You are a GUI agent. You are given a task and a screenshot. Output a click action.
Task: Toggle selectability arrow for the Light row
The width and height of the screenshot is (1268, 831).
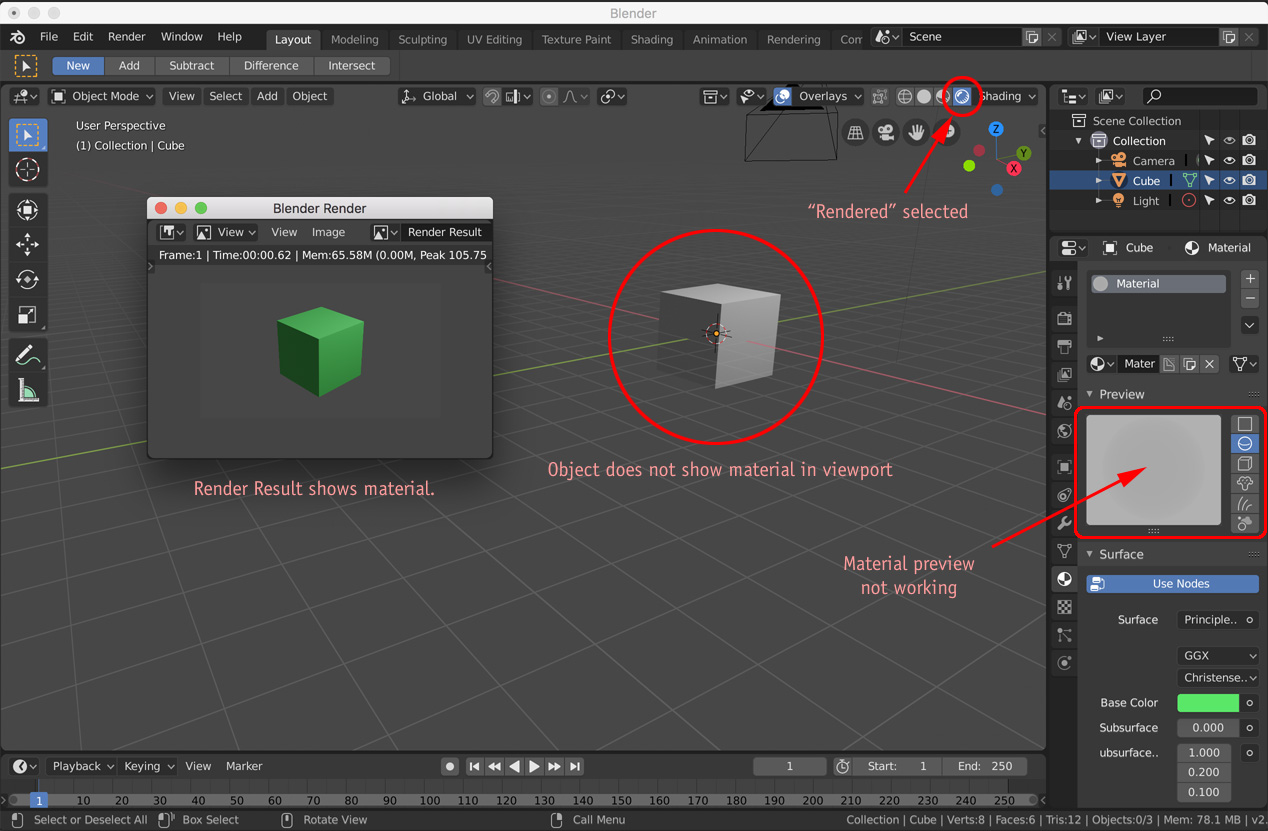(x=1210, y=200)
